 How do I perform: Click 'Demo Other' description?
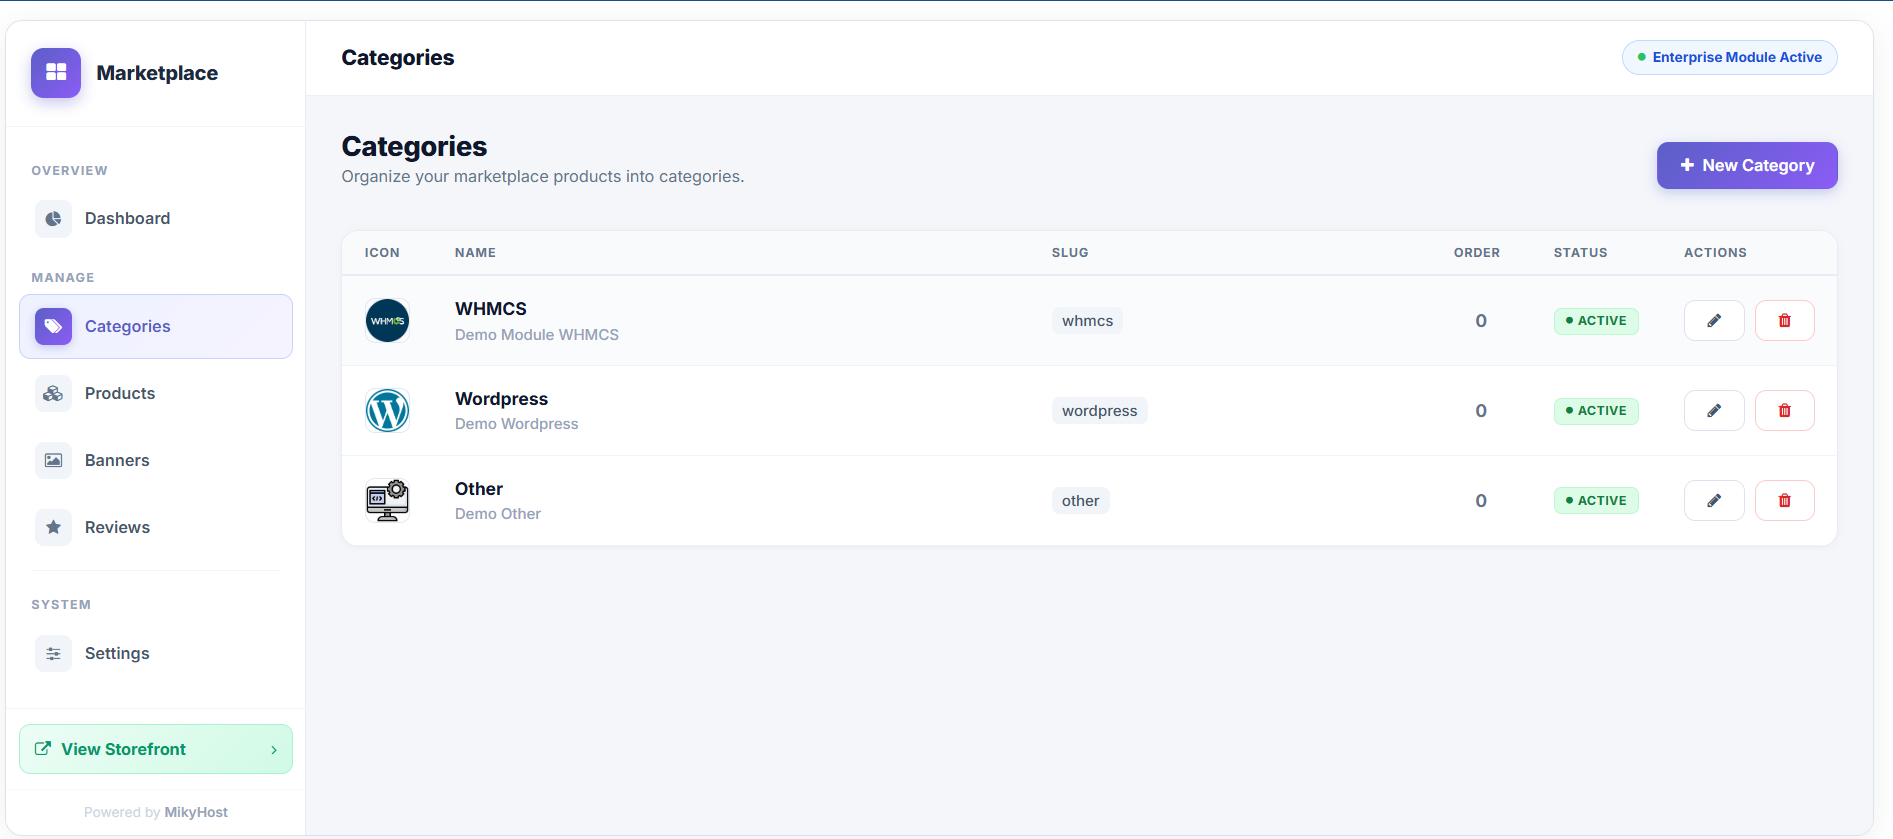coord(498,514)
